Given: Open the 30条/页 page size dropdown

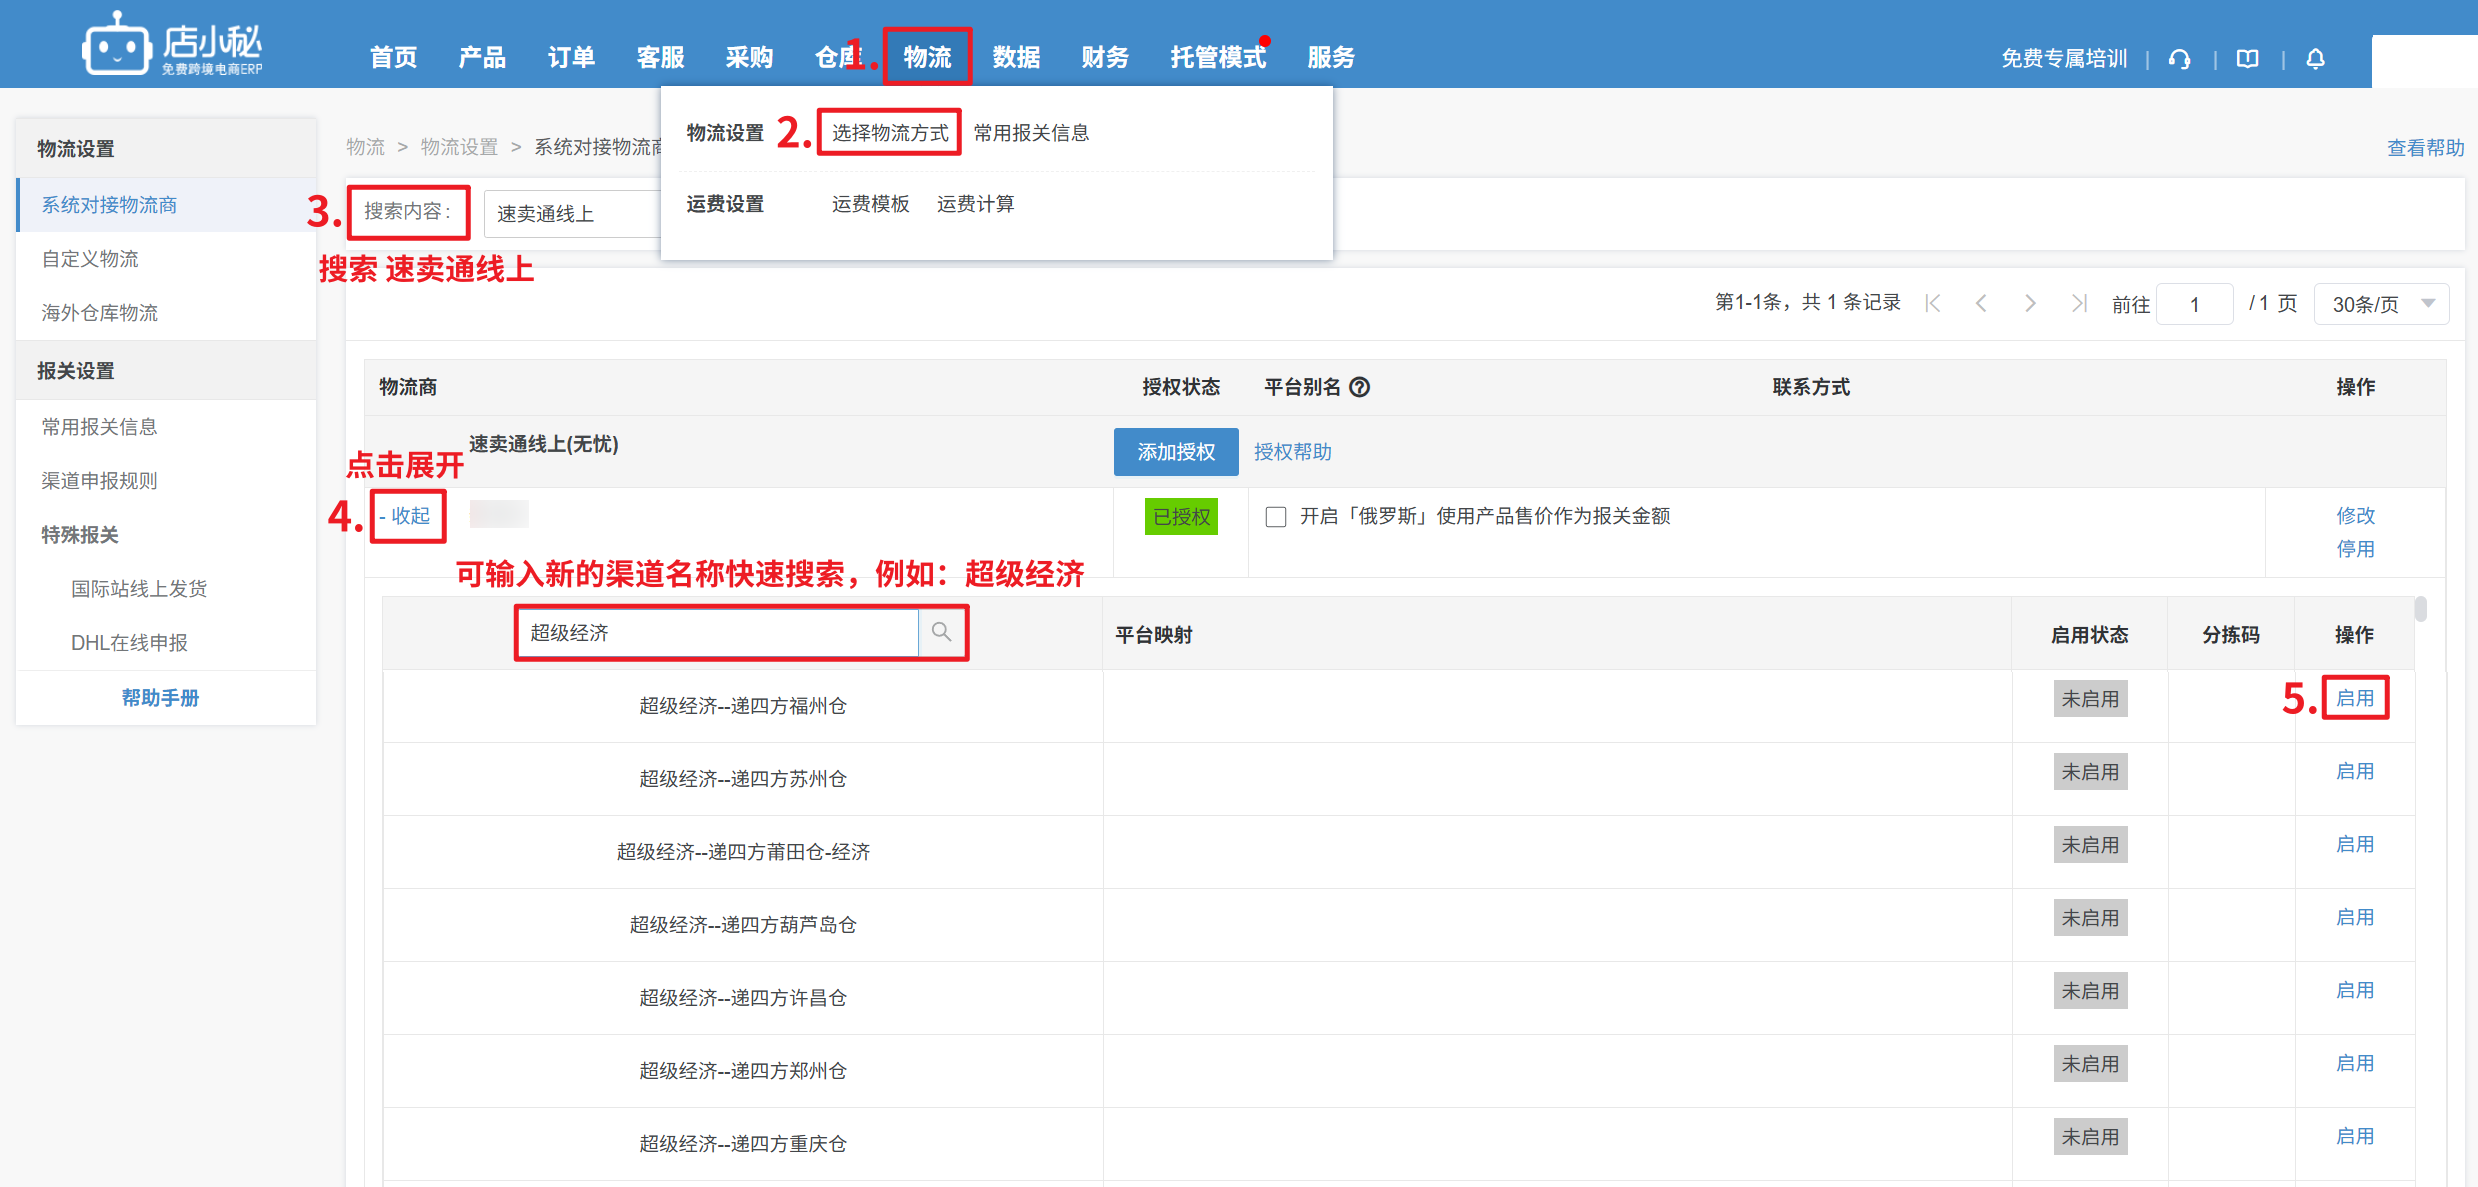Looking at the screenshot, I should click(2380, 304).
